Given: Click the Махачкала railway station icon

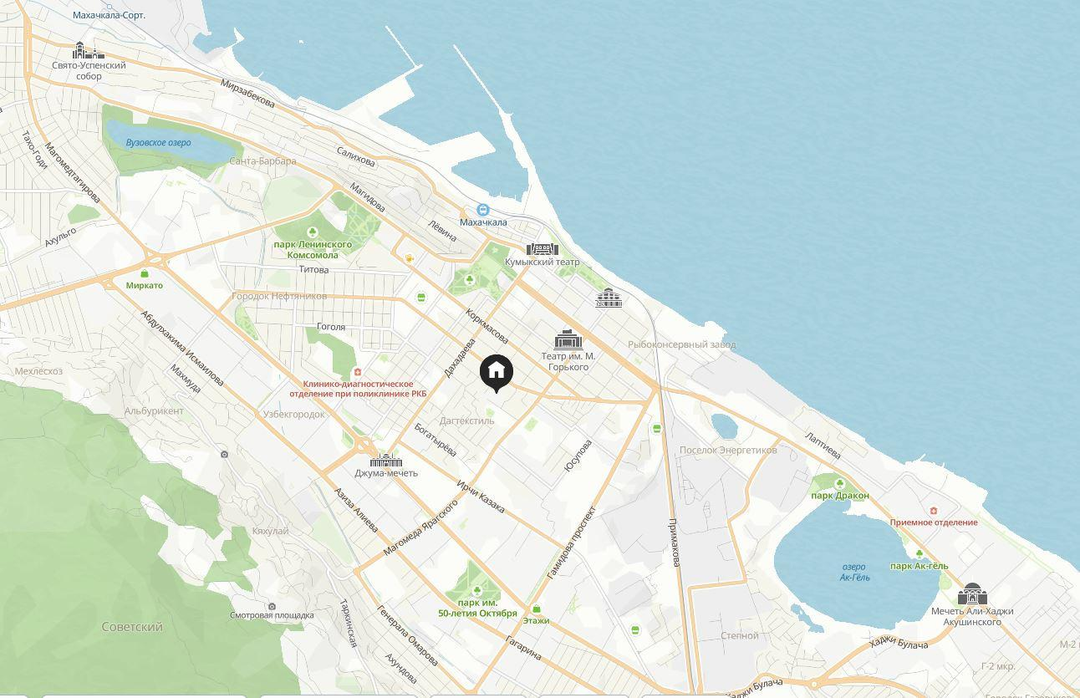Looking at the screenshot, I should [x=484, y=210].
